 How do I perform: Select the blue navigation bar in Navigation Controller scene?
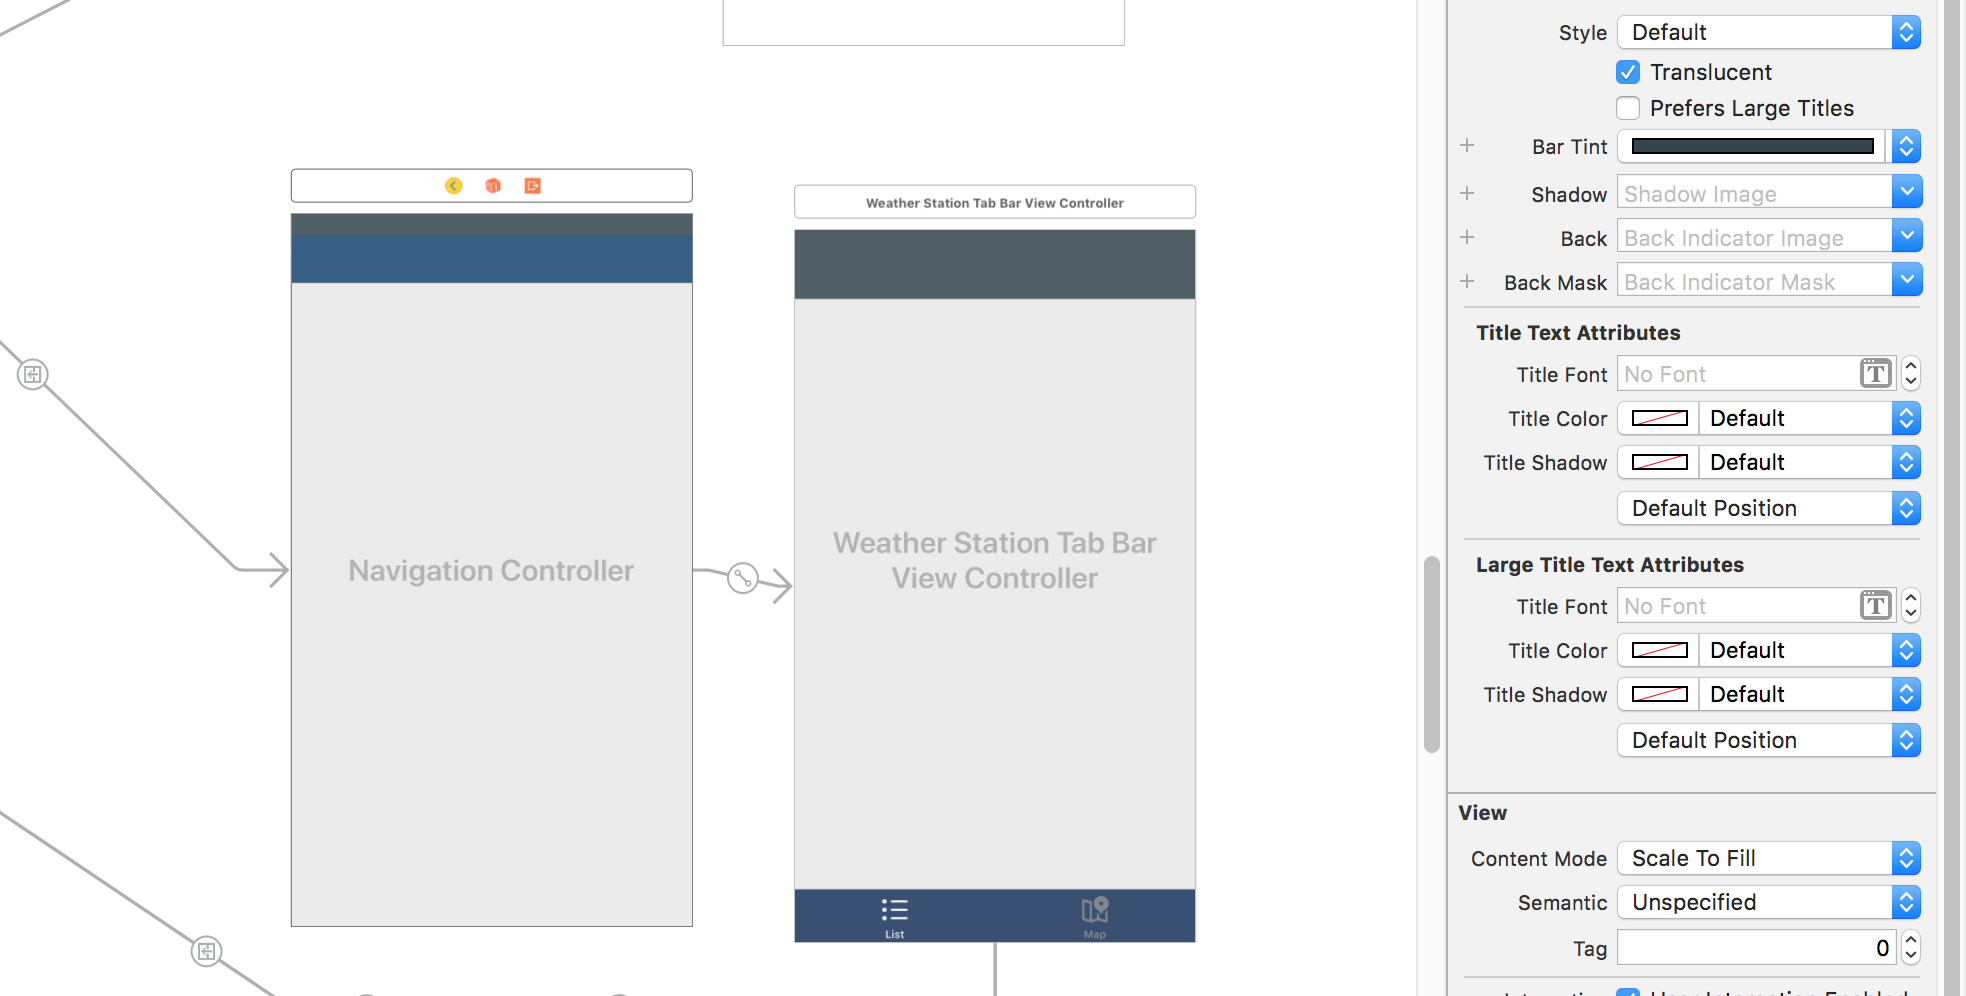pos(492,258)
